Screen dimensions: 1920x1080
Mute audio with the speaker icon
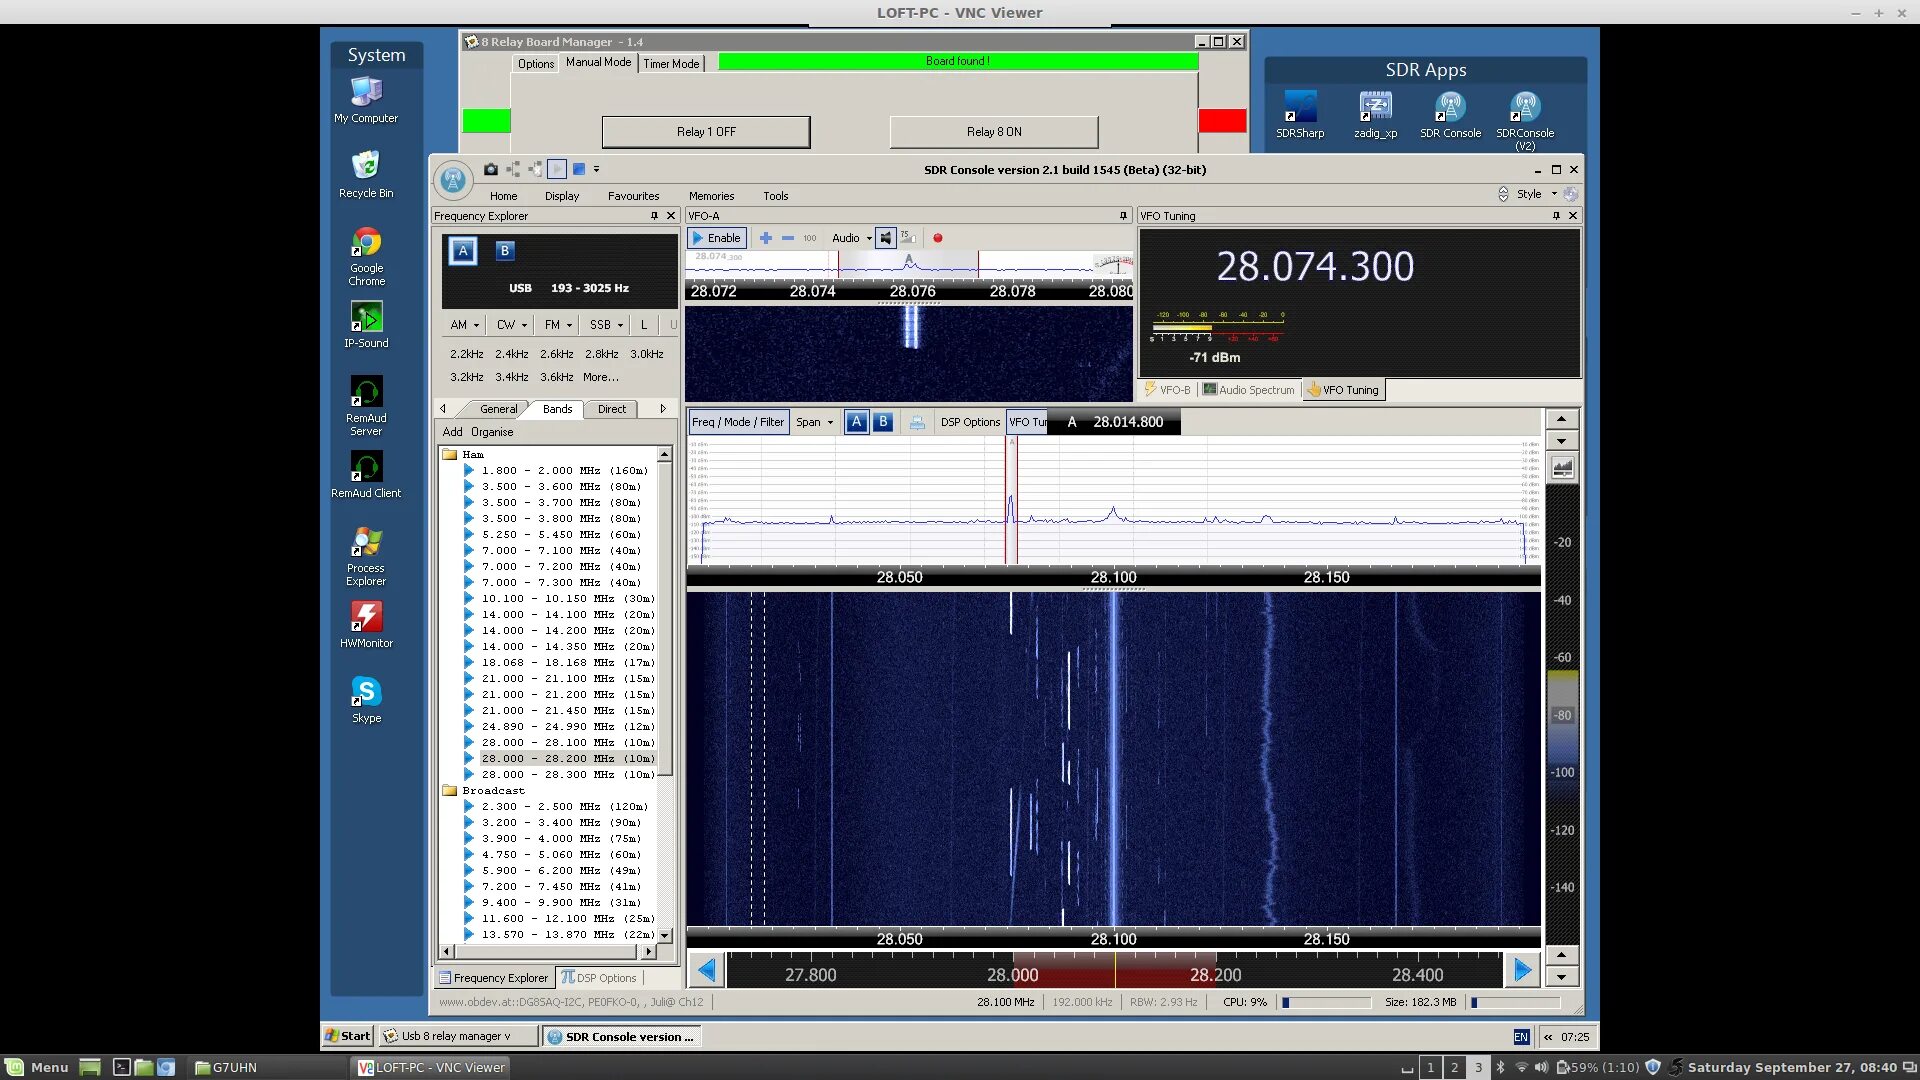coord(885,238)
